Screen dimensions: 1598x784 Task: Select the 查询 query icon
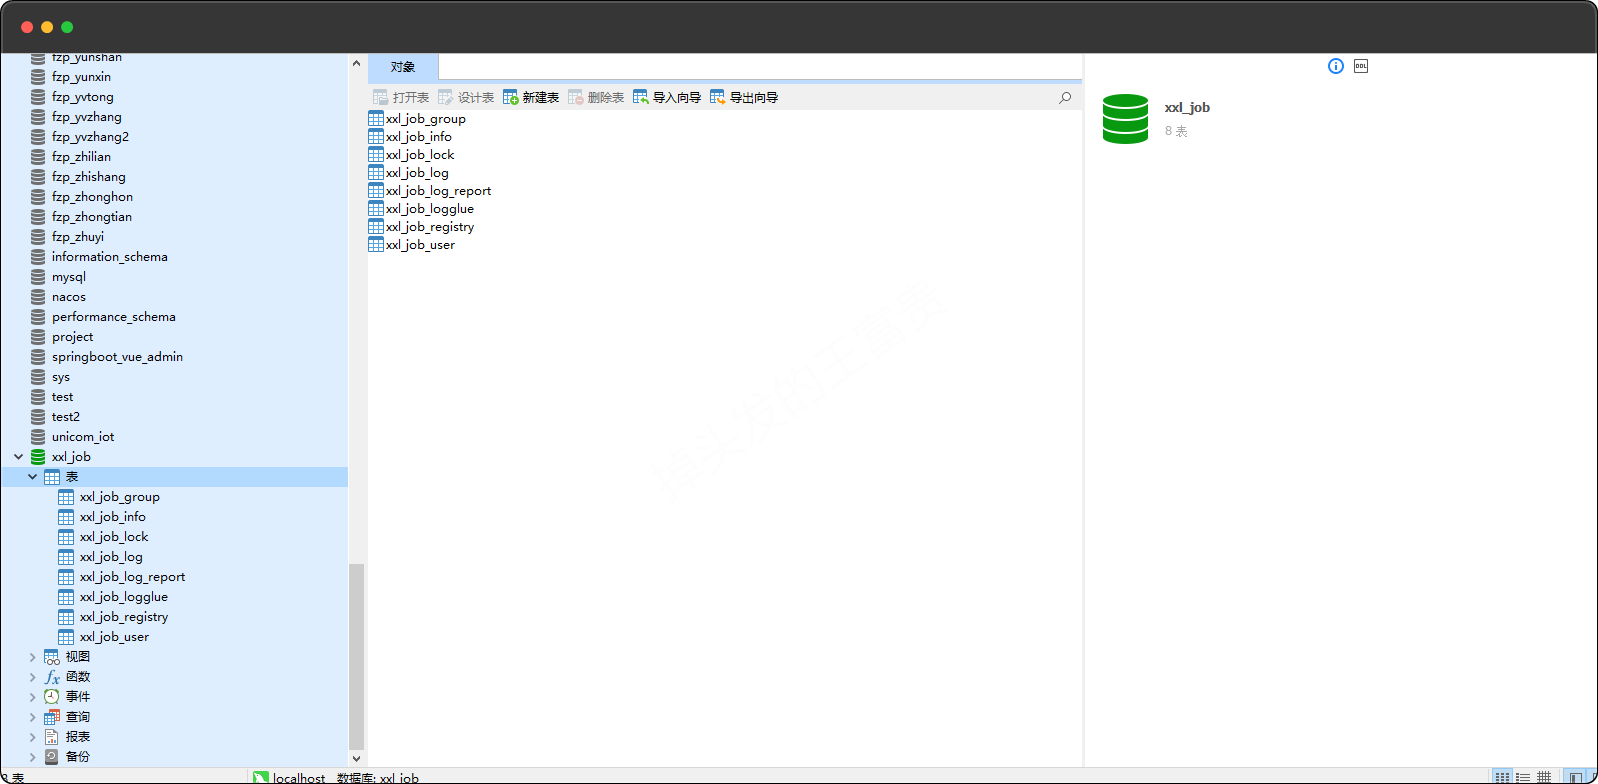point(52,717)
